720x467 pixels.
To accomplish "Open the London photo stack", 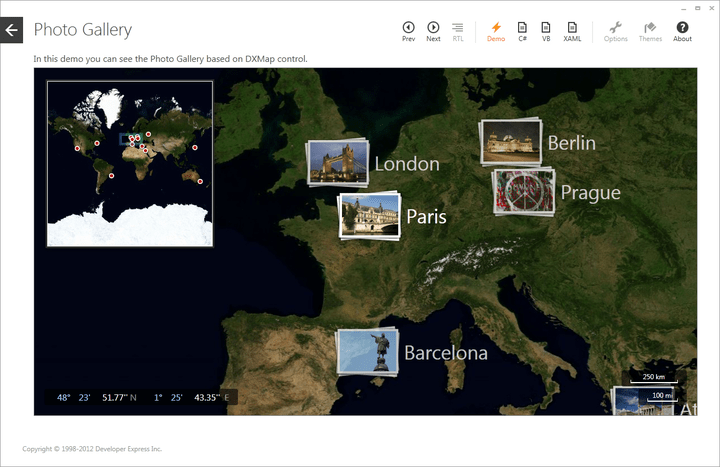I will coord(337,162).
